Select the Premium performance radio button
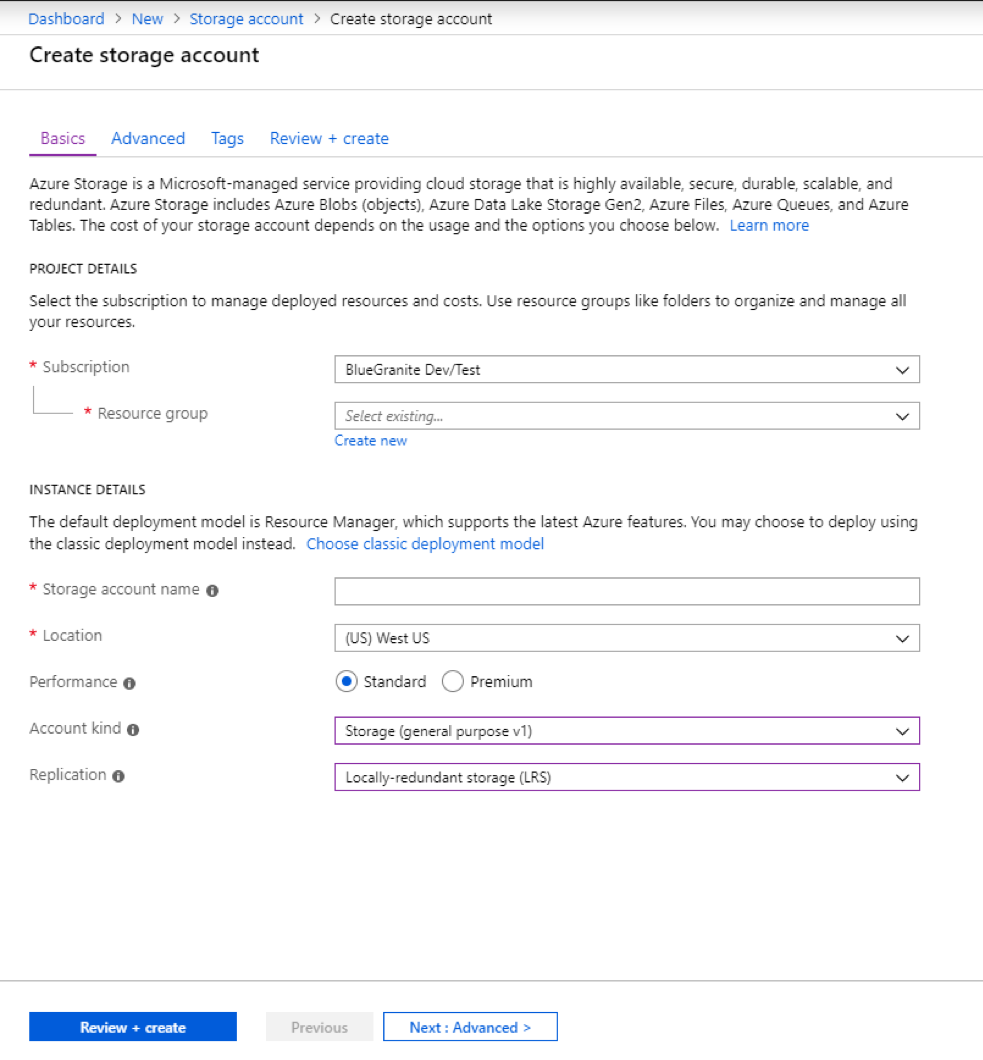 coord(452,681)
